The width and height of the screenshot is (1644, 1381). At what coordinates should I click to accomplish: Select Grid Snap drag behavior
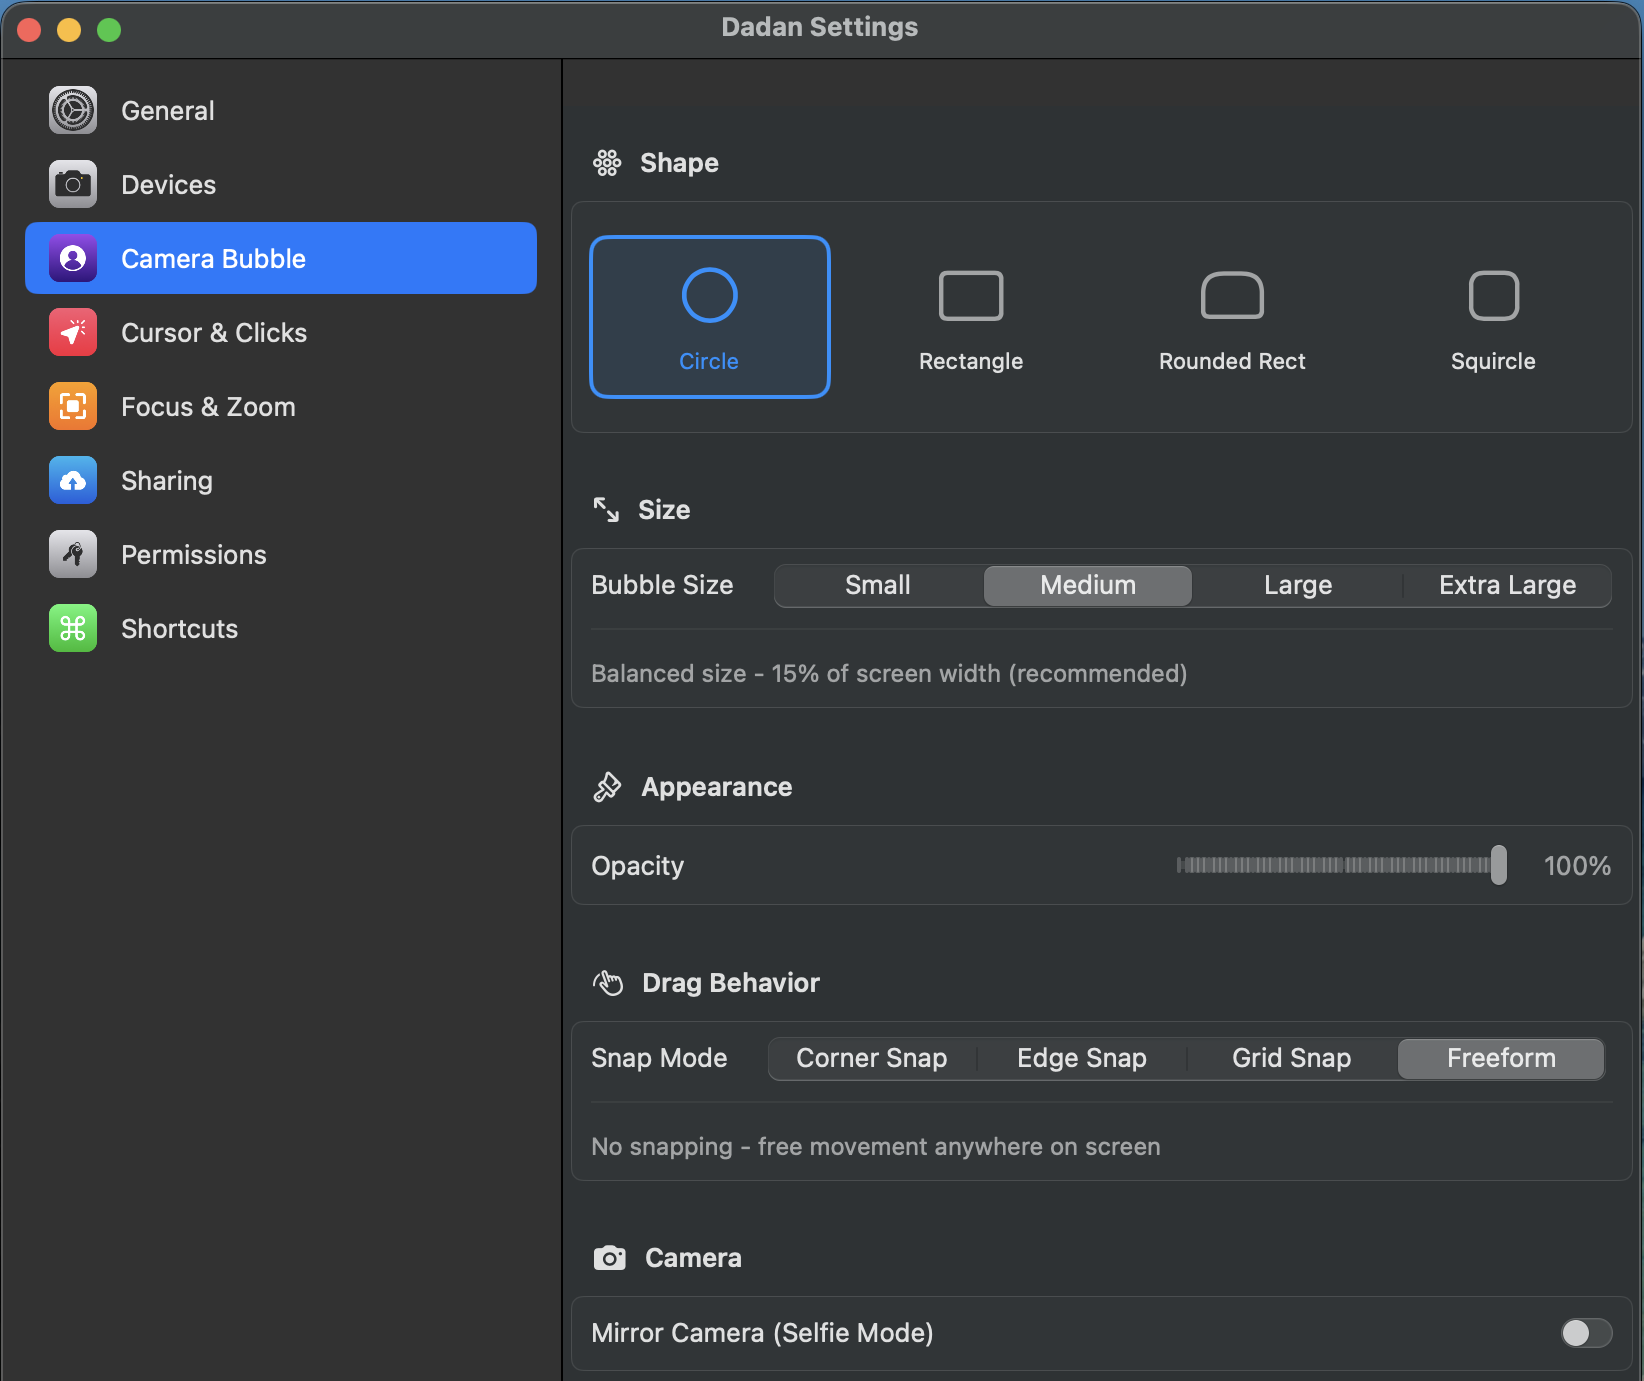pyautogui.click(x=1291, y=1058)
